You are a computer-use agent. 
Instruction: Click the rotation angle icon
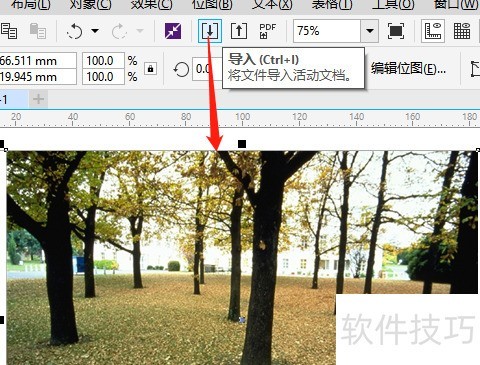pyautogui.click(x=181, y=70)
